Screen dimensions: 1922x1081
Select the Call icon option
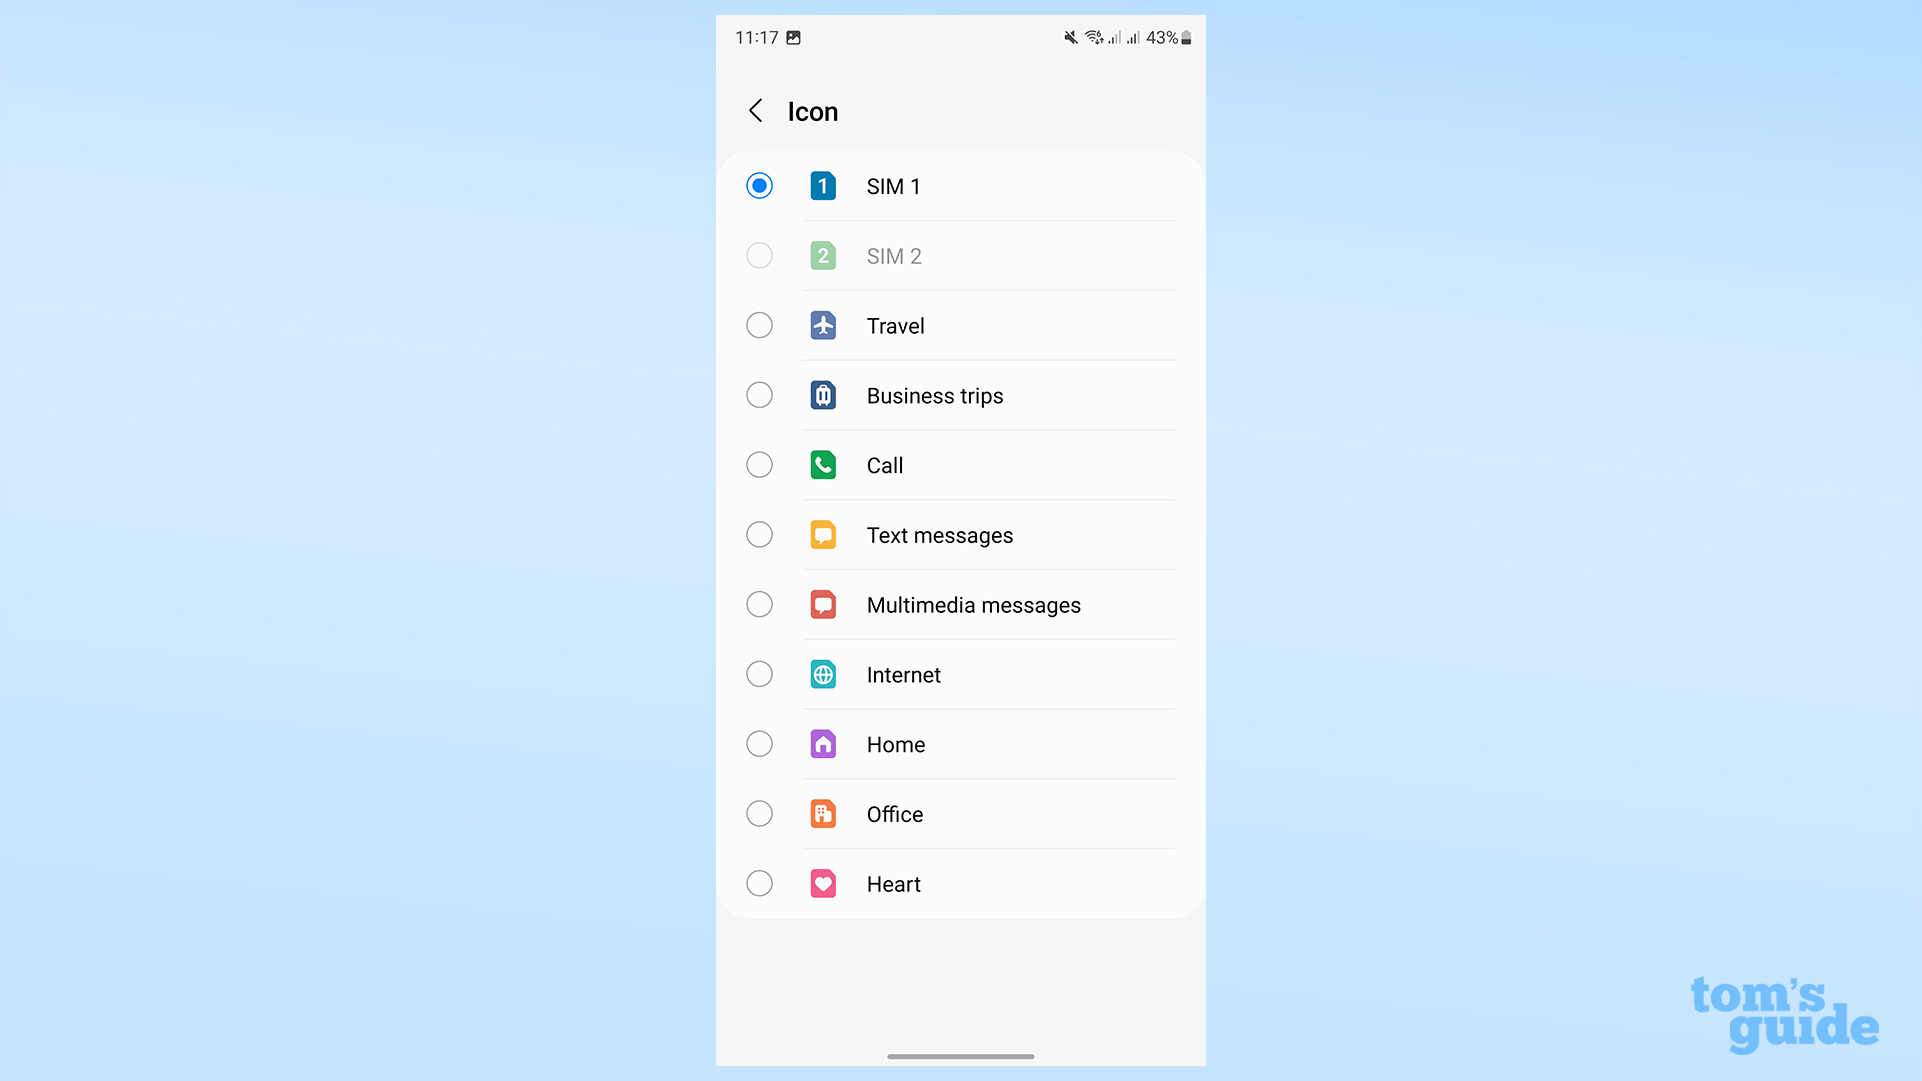(x=759, y=465)
